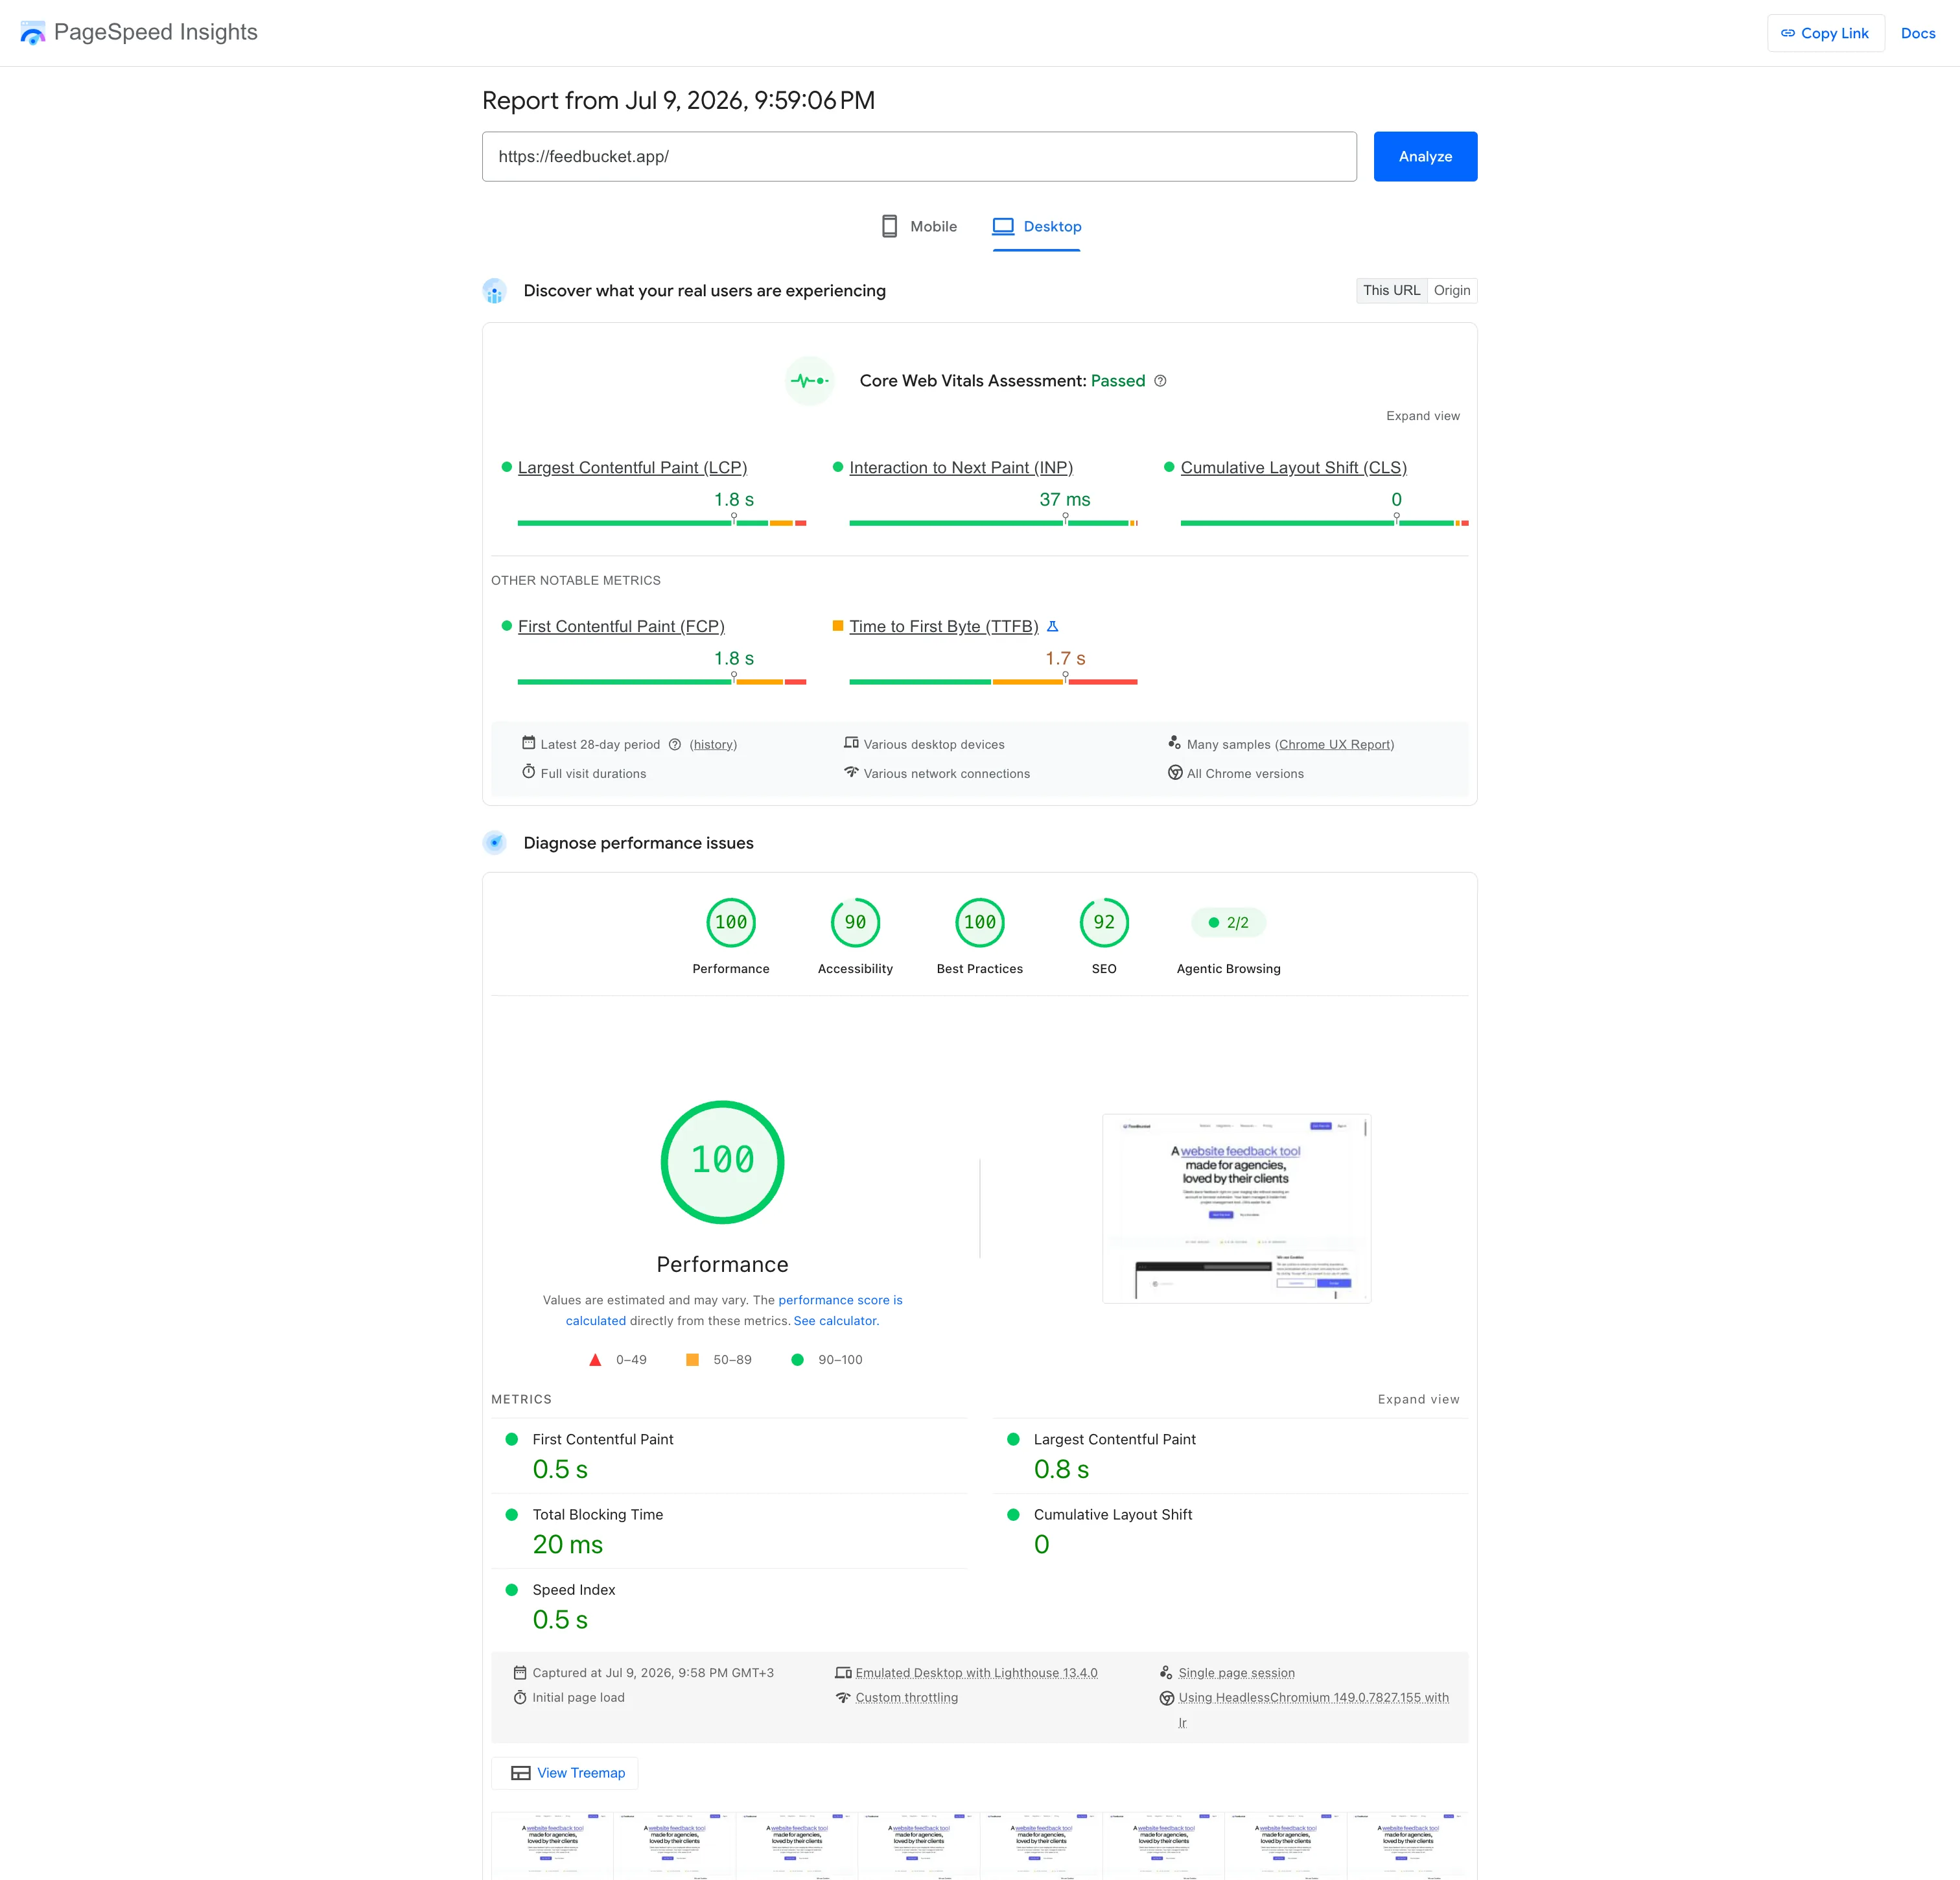The width and height of the screenshot is (1960, 1880).
Task: Click the calendar icon beside Captured at
Action: coord(520,1672)
